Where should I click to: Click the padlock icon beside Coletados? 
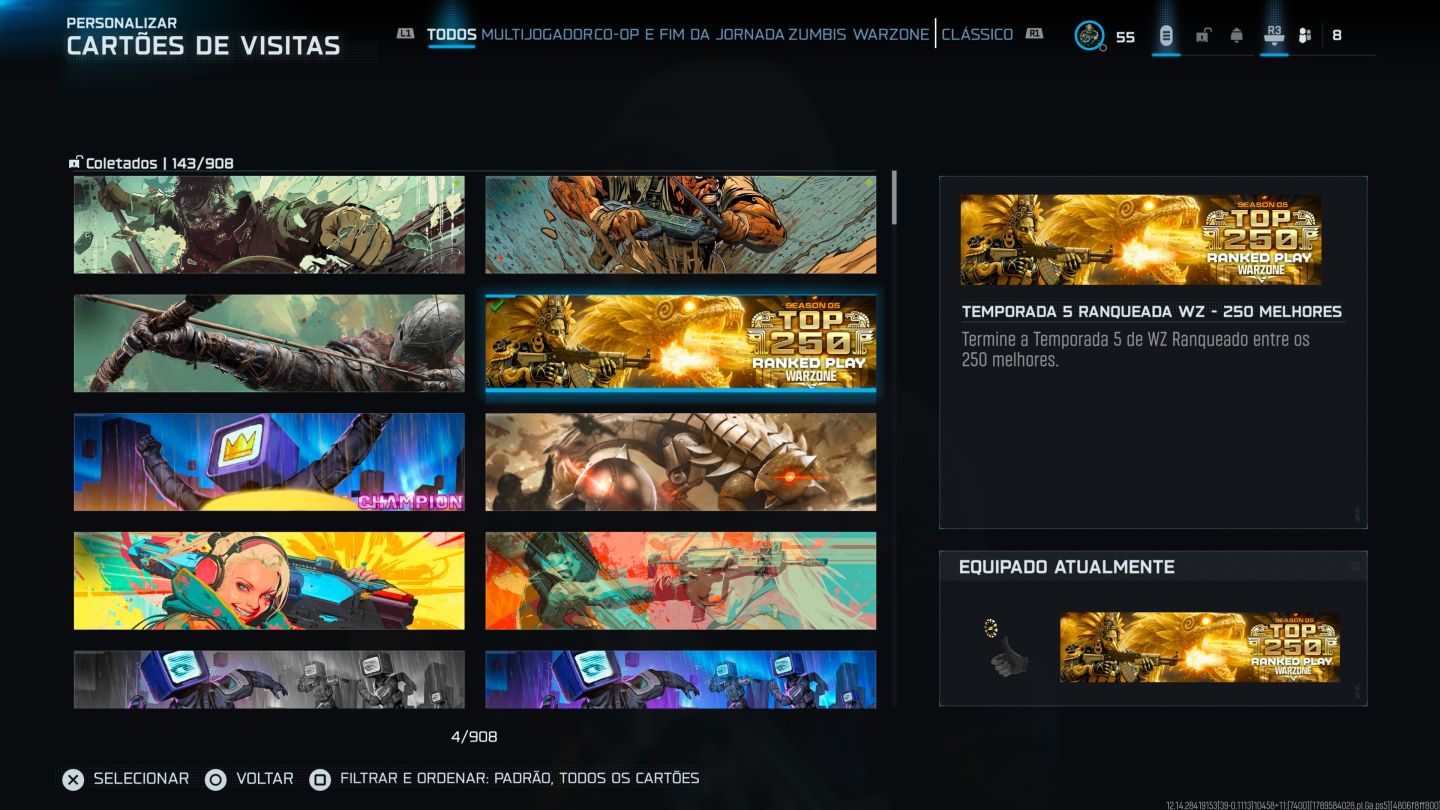click(75, 162)
